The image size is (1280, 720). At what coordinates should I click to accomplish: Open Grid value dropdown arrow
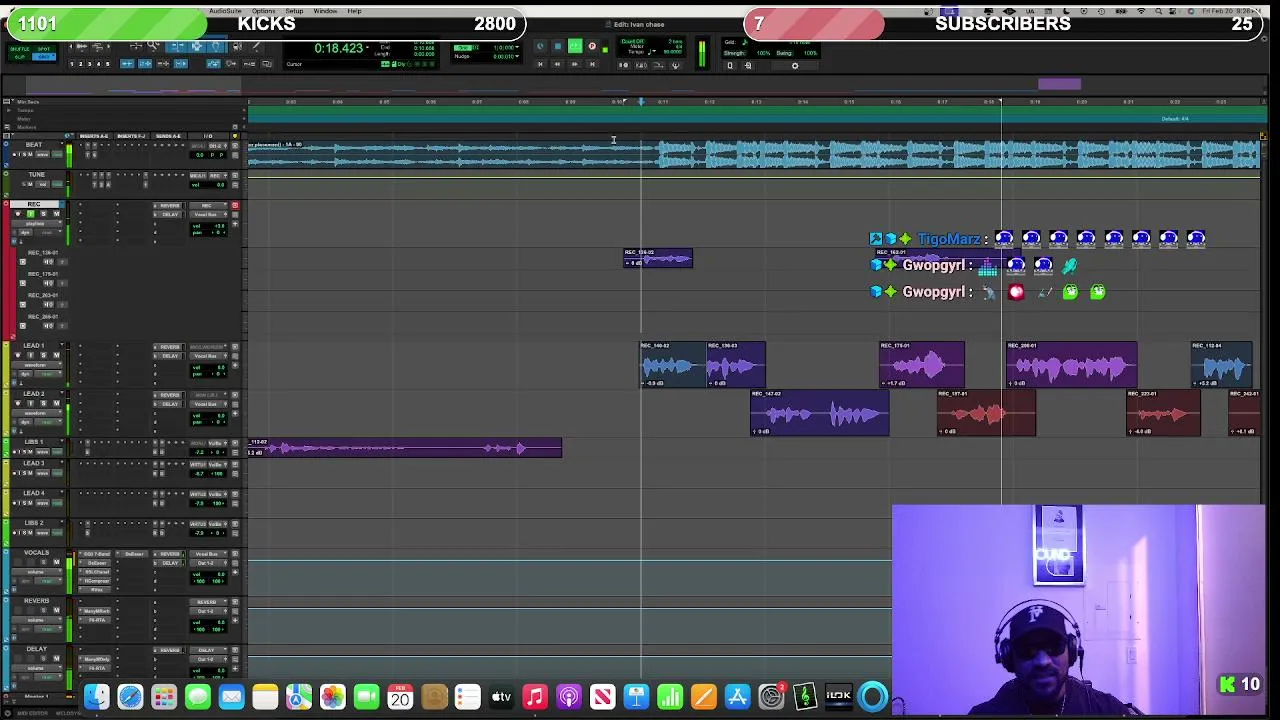[517, 47]
